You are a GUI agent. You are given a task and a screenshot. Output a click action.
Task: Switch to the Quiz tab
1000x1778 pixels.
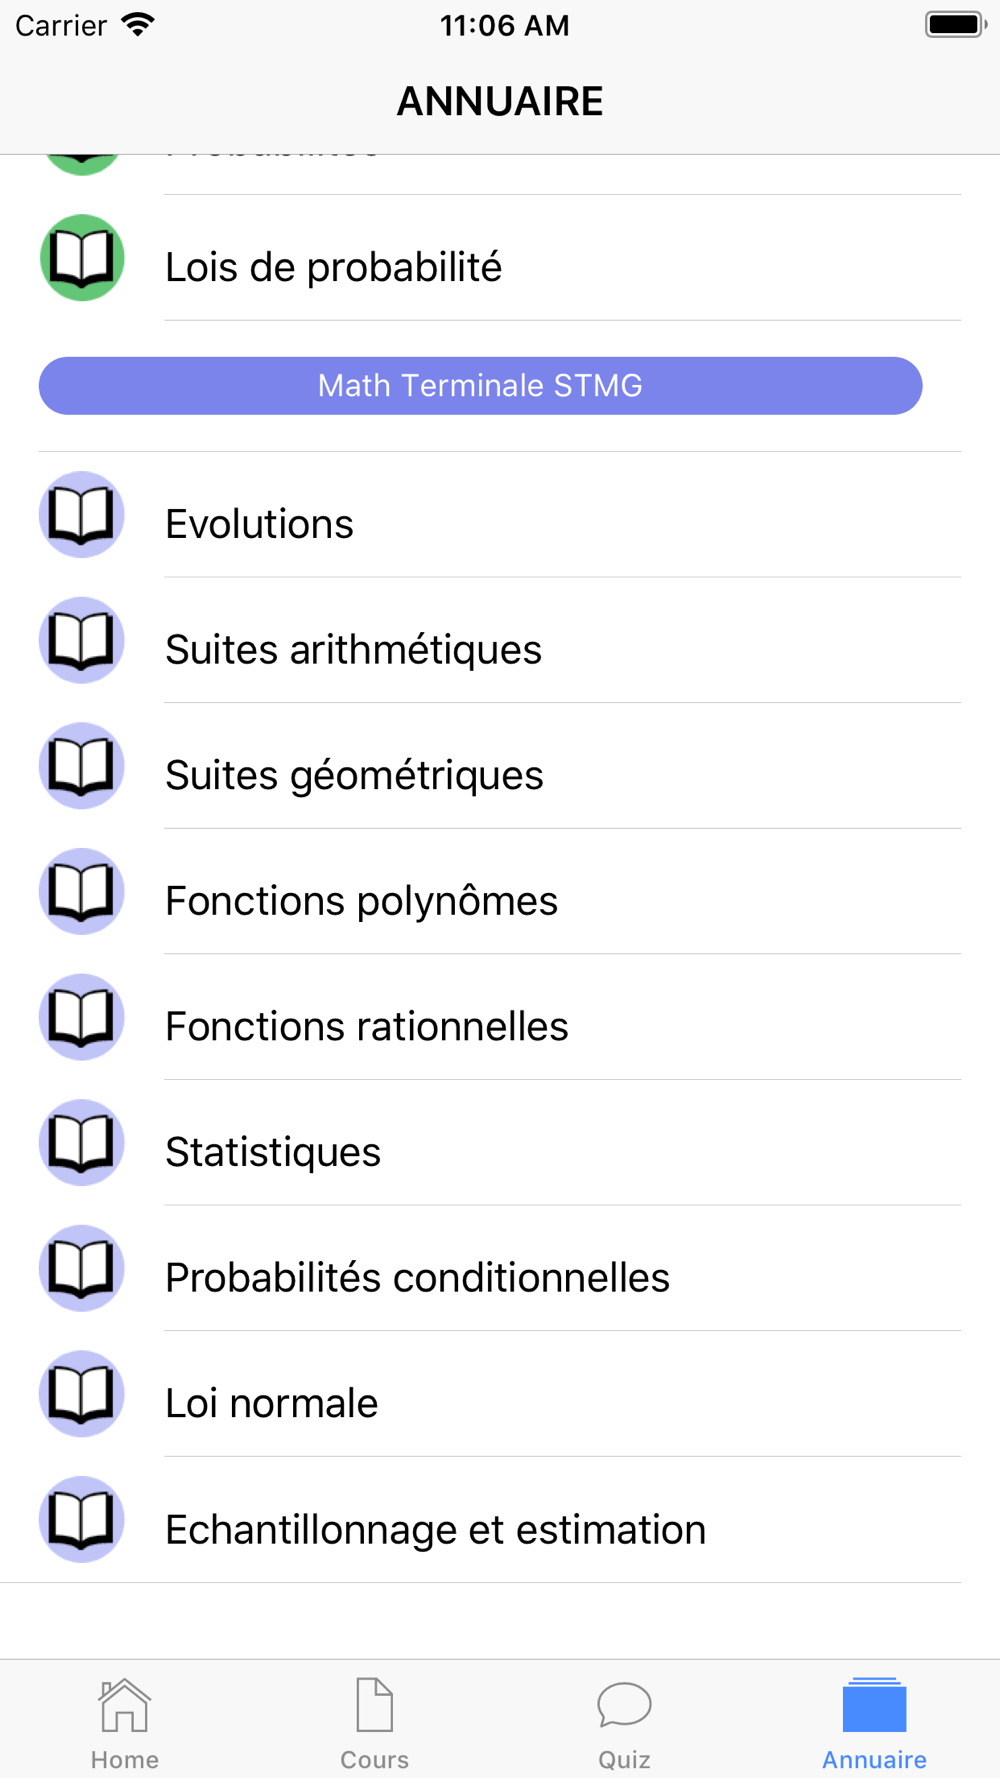click(x=625, y=1722)
